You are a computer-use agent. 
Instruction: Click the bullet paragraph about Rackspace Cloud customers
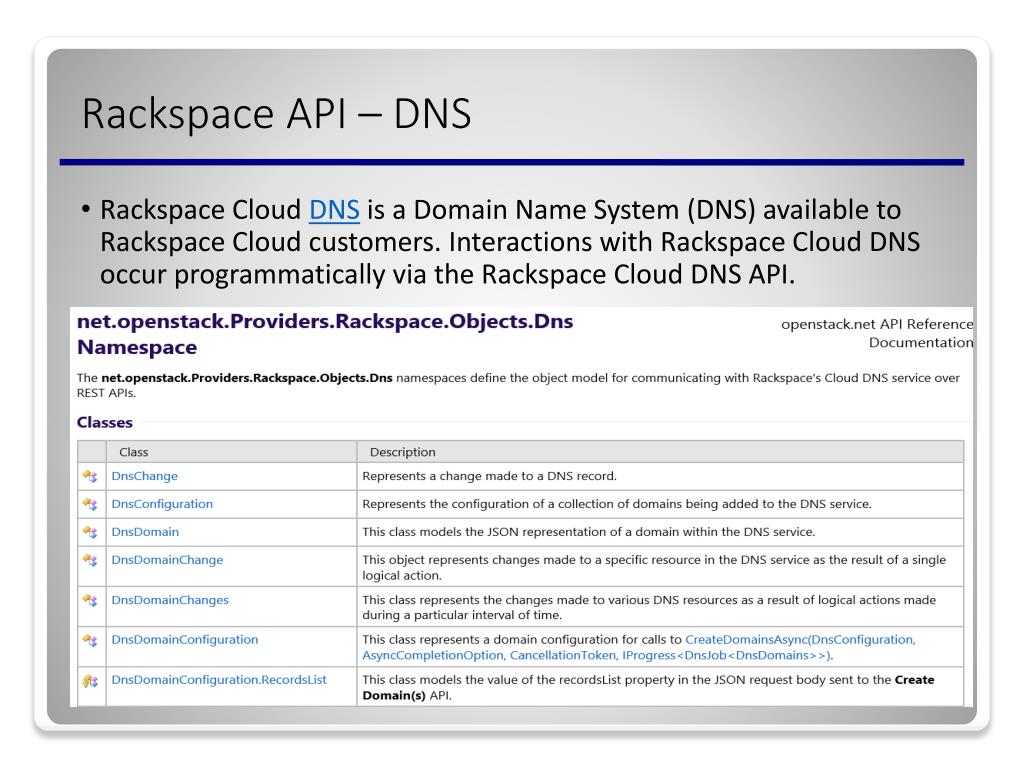(509, 242)
